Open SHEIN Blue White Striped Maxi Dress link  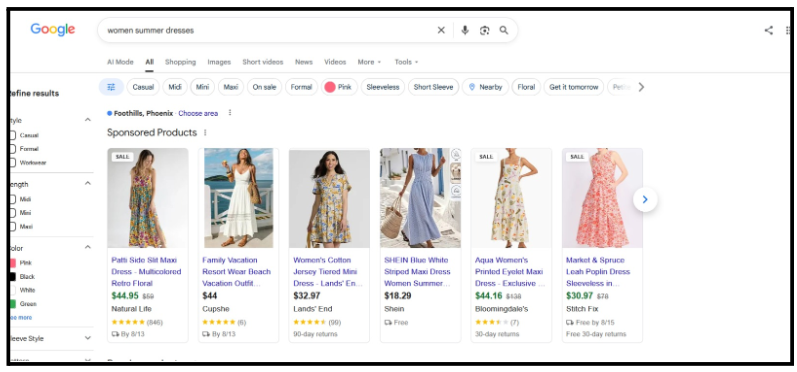(x=417, y=271)
